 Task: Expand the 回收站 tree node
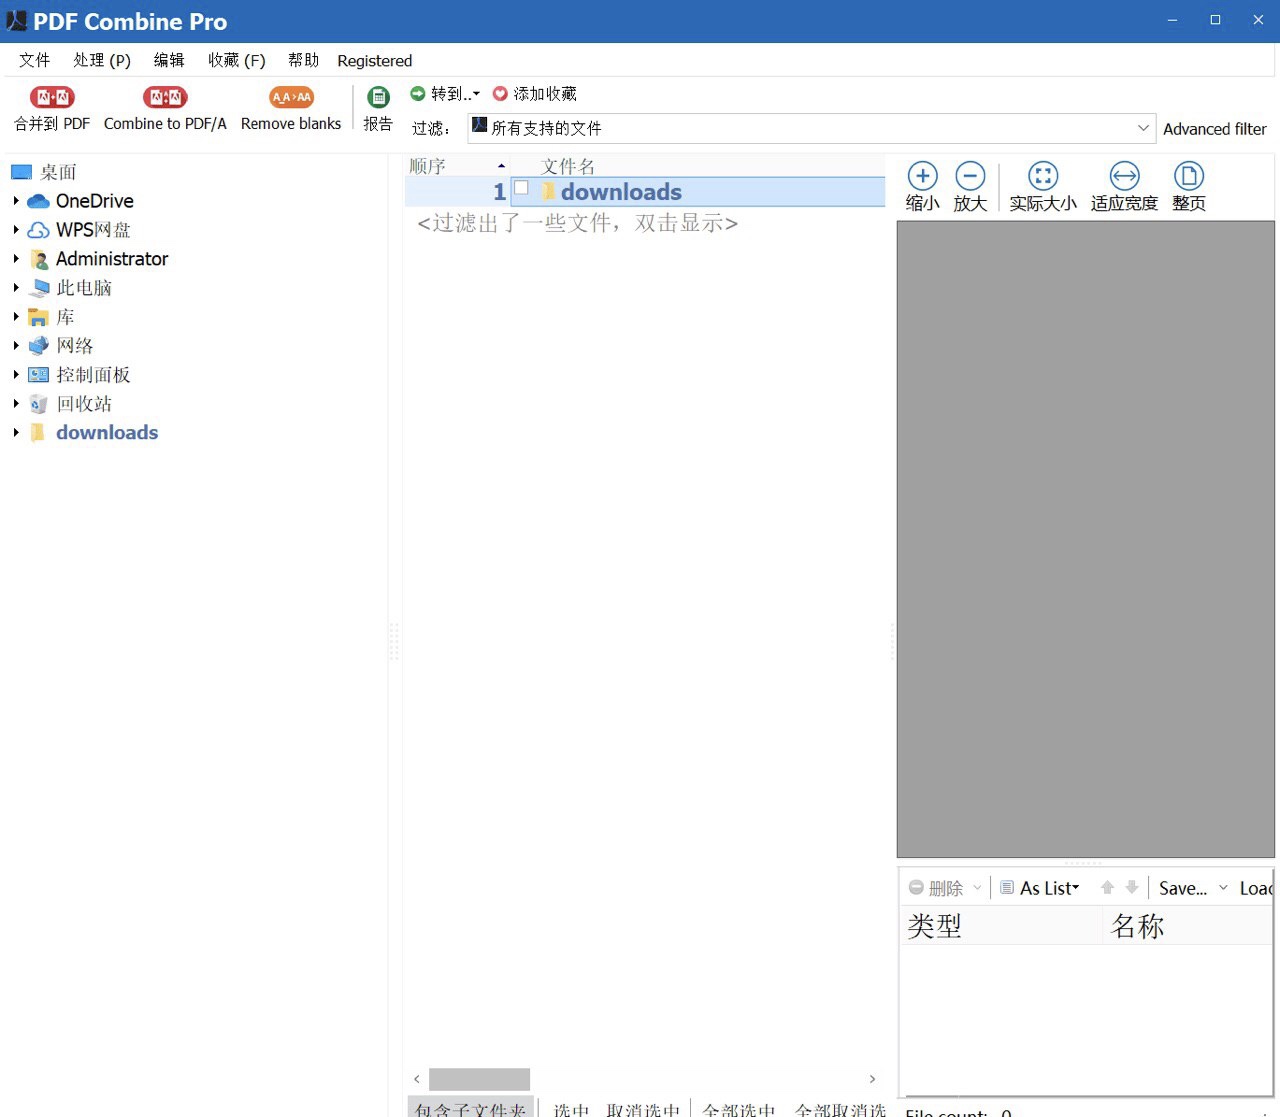pos(16,404)
